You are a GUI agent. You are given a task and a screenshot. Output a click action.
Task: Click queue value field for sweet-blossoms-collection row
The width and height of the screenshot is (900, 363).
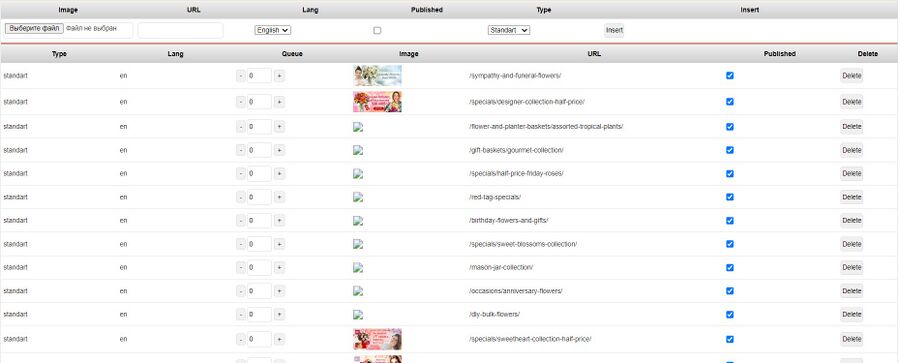pos(259,244)
